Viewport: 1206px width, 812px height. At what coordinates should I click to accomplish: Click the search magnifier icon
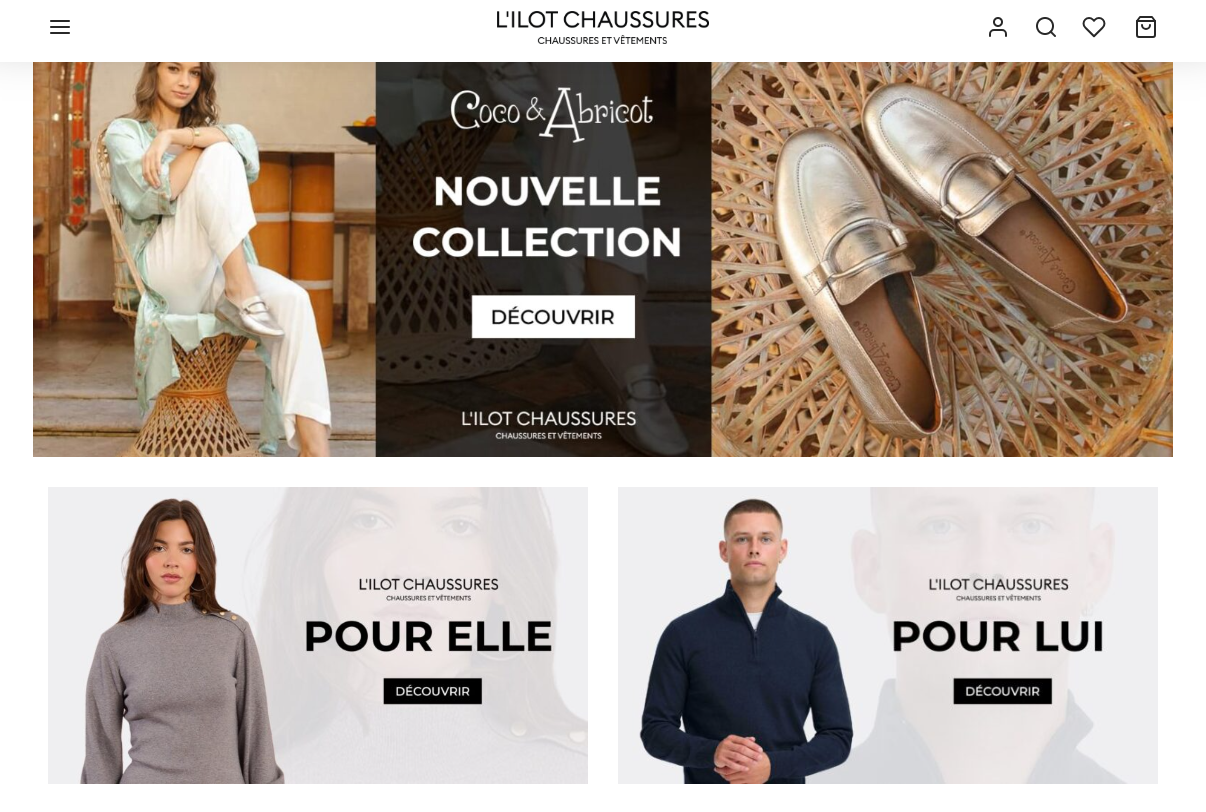tap(1046, 27)
